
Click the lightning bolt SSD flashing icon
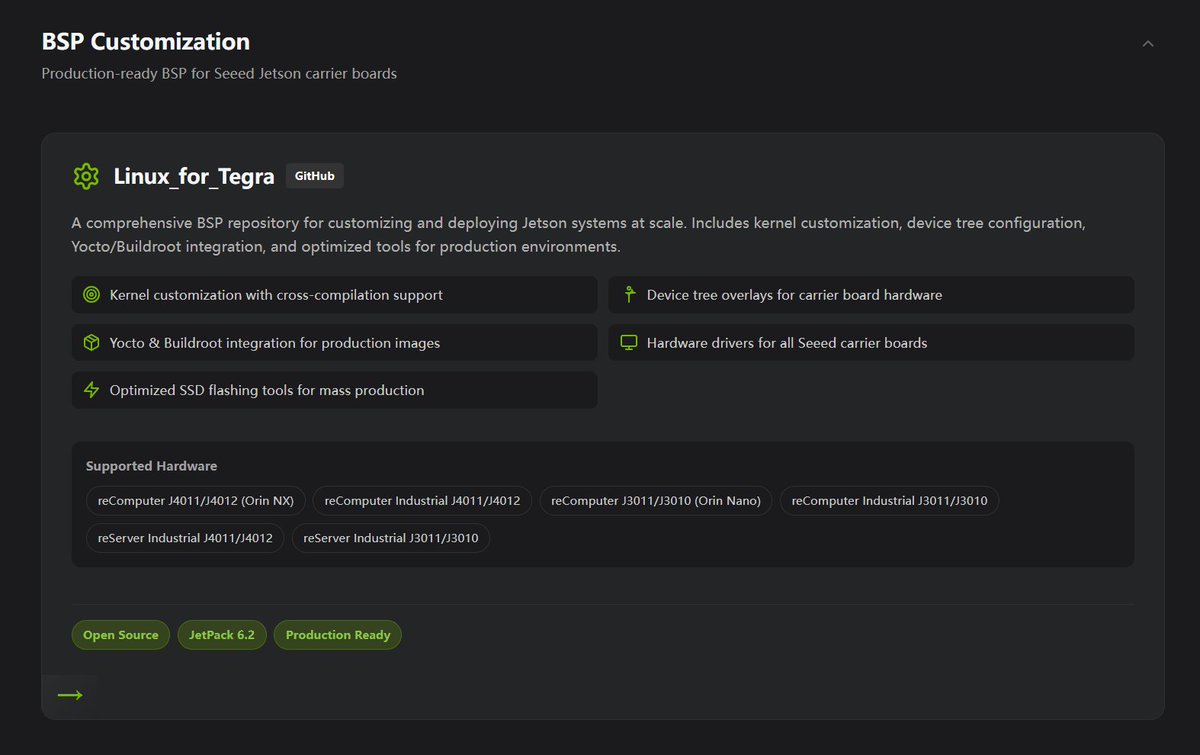92,390
